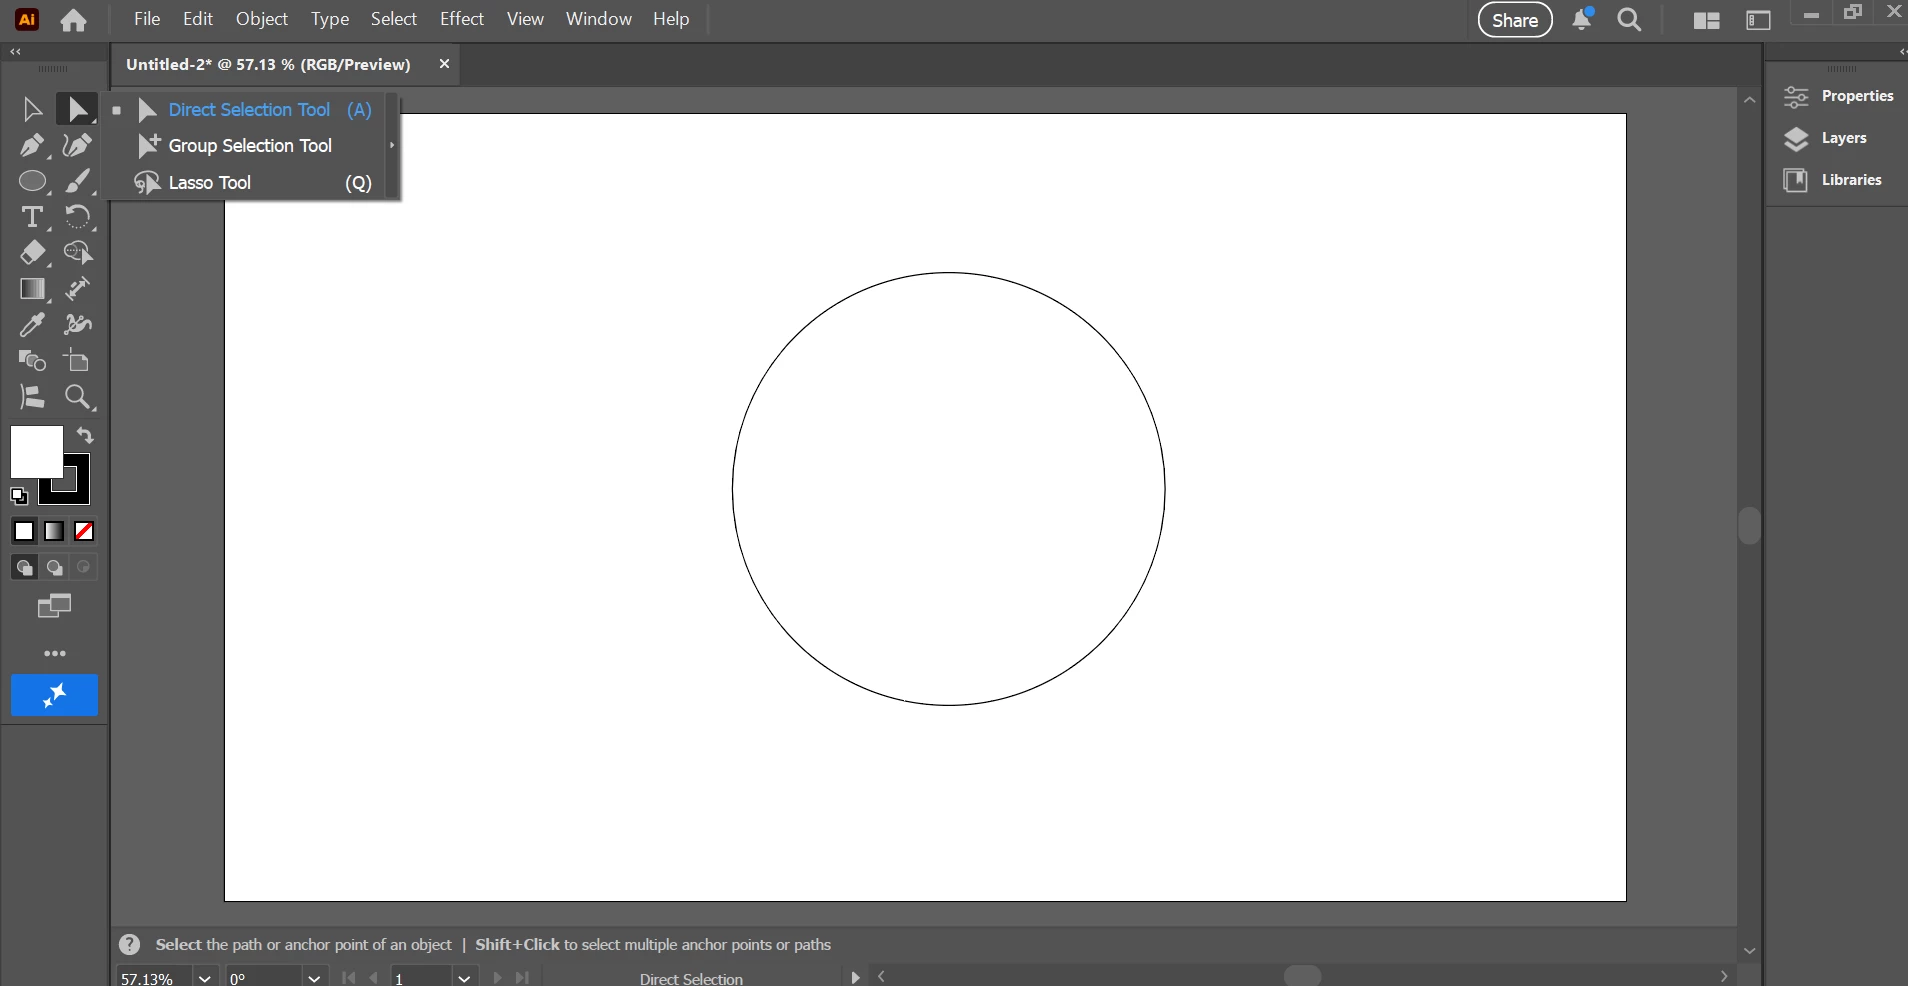Select the Align/Objects on Path tool
Screen dimensions: 1908x986
click(32, 397)
